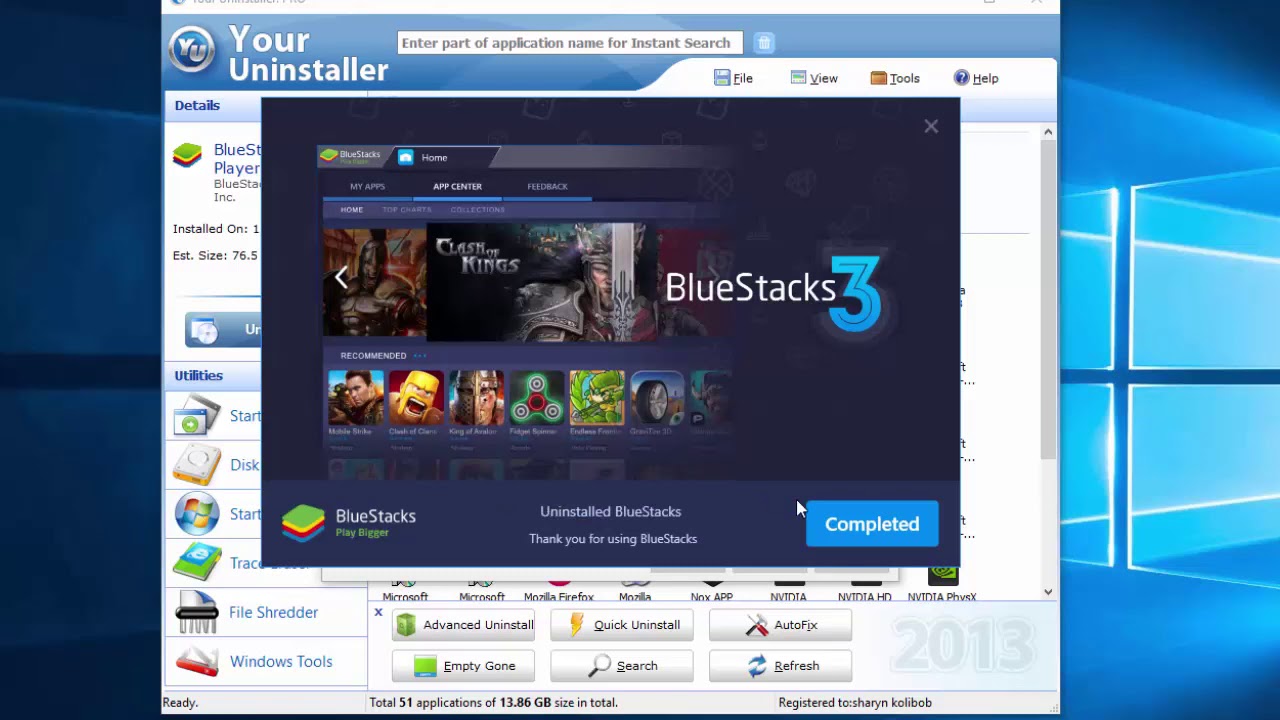
Task: Click the Windows Start Menu orb icon
Action: click(197, 514)
